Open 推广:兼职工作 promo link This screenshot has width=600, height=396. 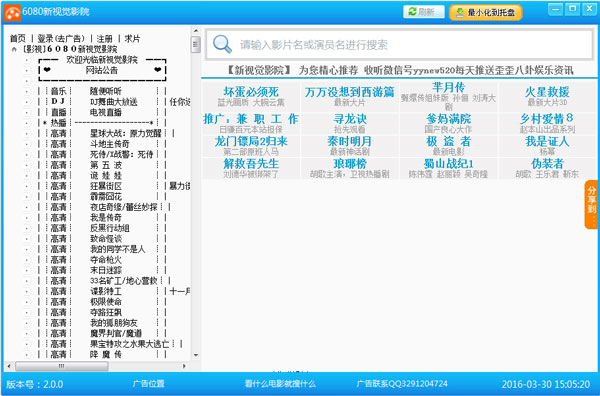tap(251, 119)
